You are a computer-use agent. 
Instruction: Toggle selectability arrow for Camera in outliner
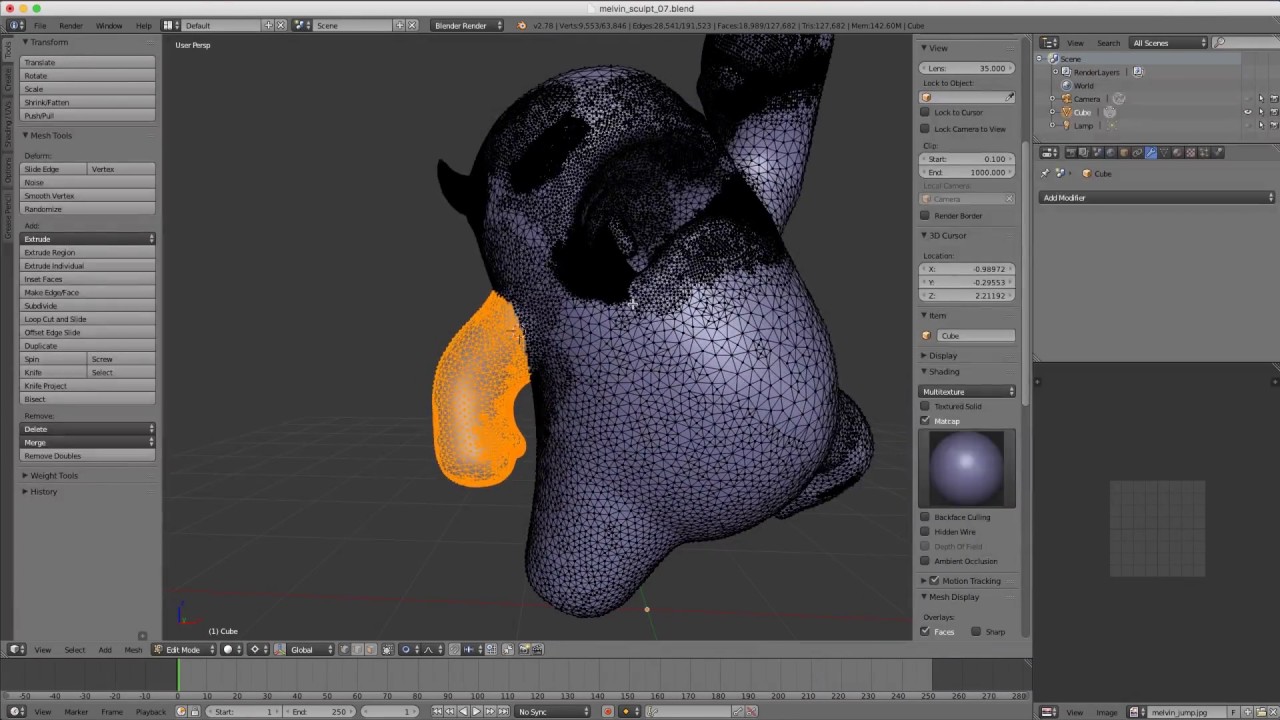coord(1261,99)
